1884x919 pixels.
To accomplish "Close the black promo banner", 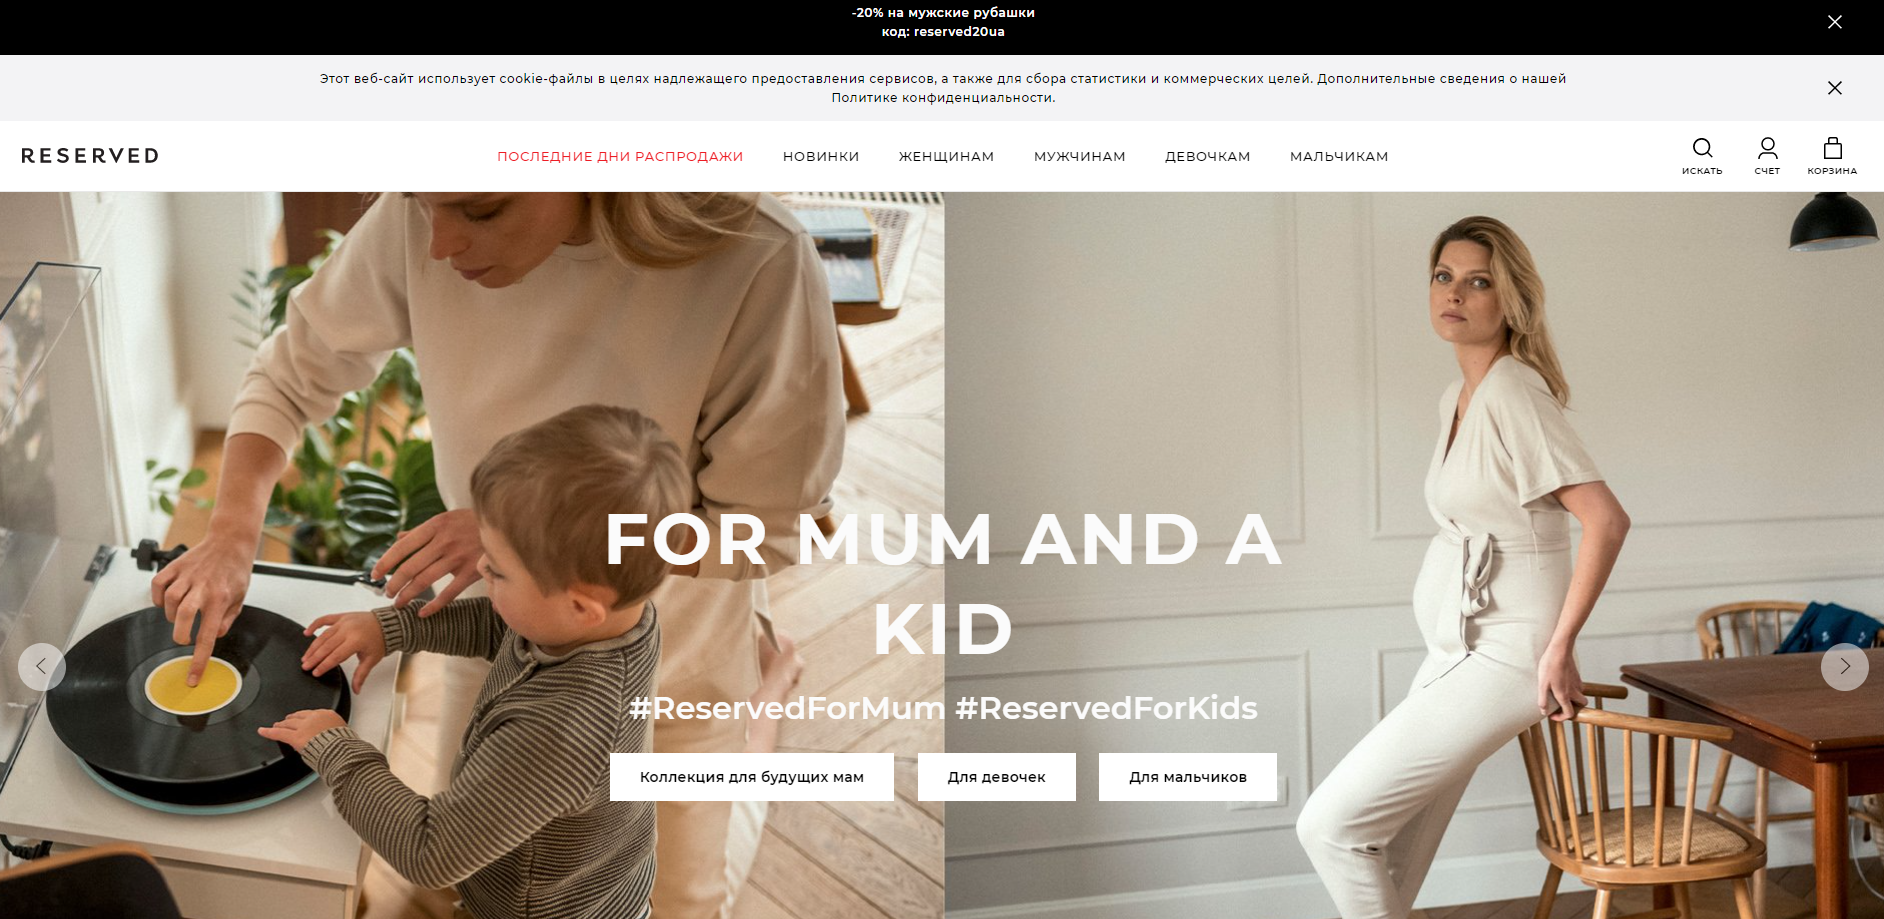I will pos(1834,22).
